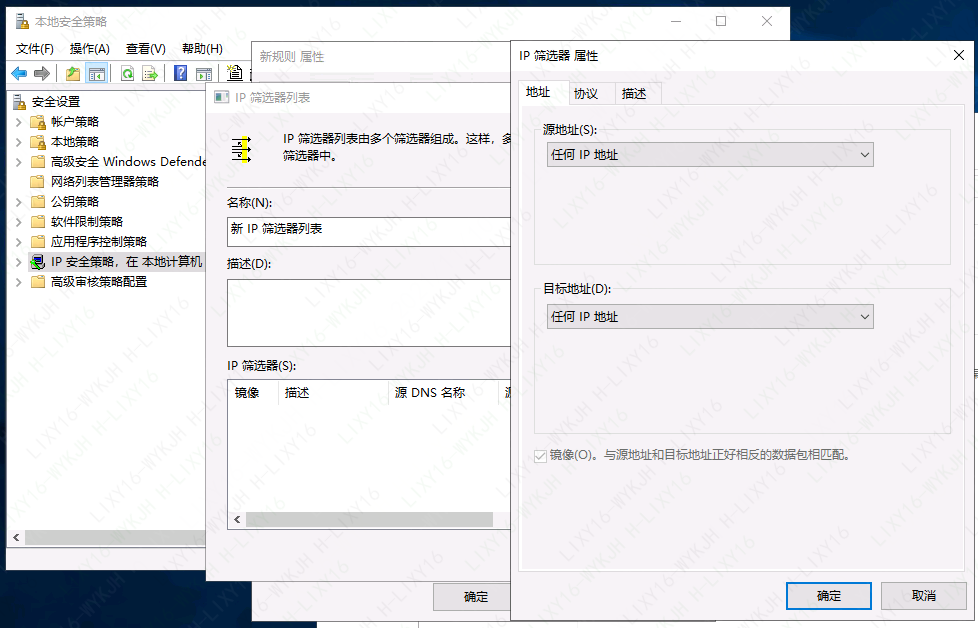Screen dimensions: 978x628
Task: Click the Export List toolbar icon
Action: [x=150, y=74]
